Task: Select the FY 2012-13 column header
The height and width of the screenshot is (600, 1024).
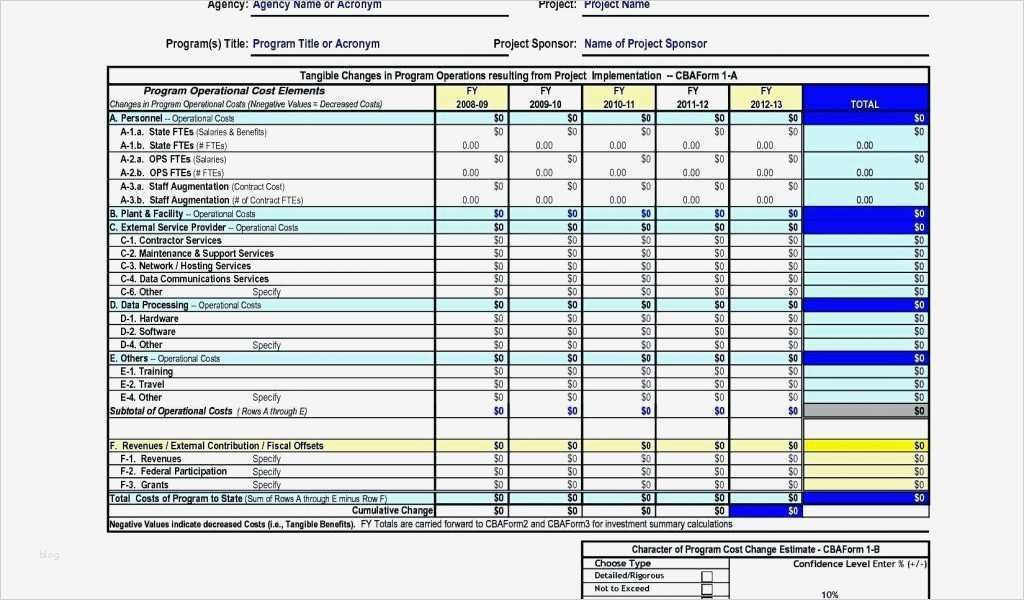Action: click(x=765, y=96)
